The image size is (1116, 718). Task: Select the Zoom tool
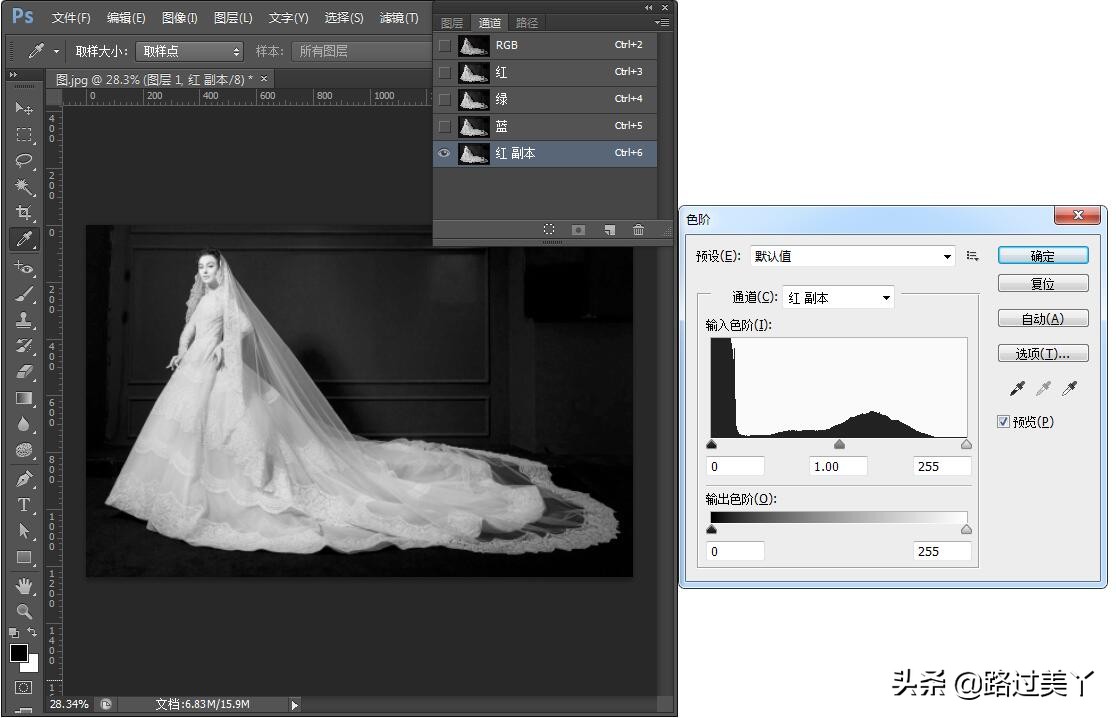[23, 611]
